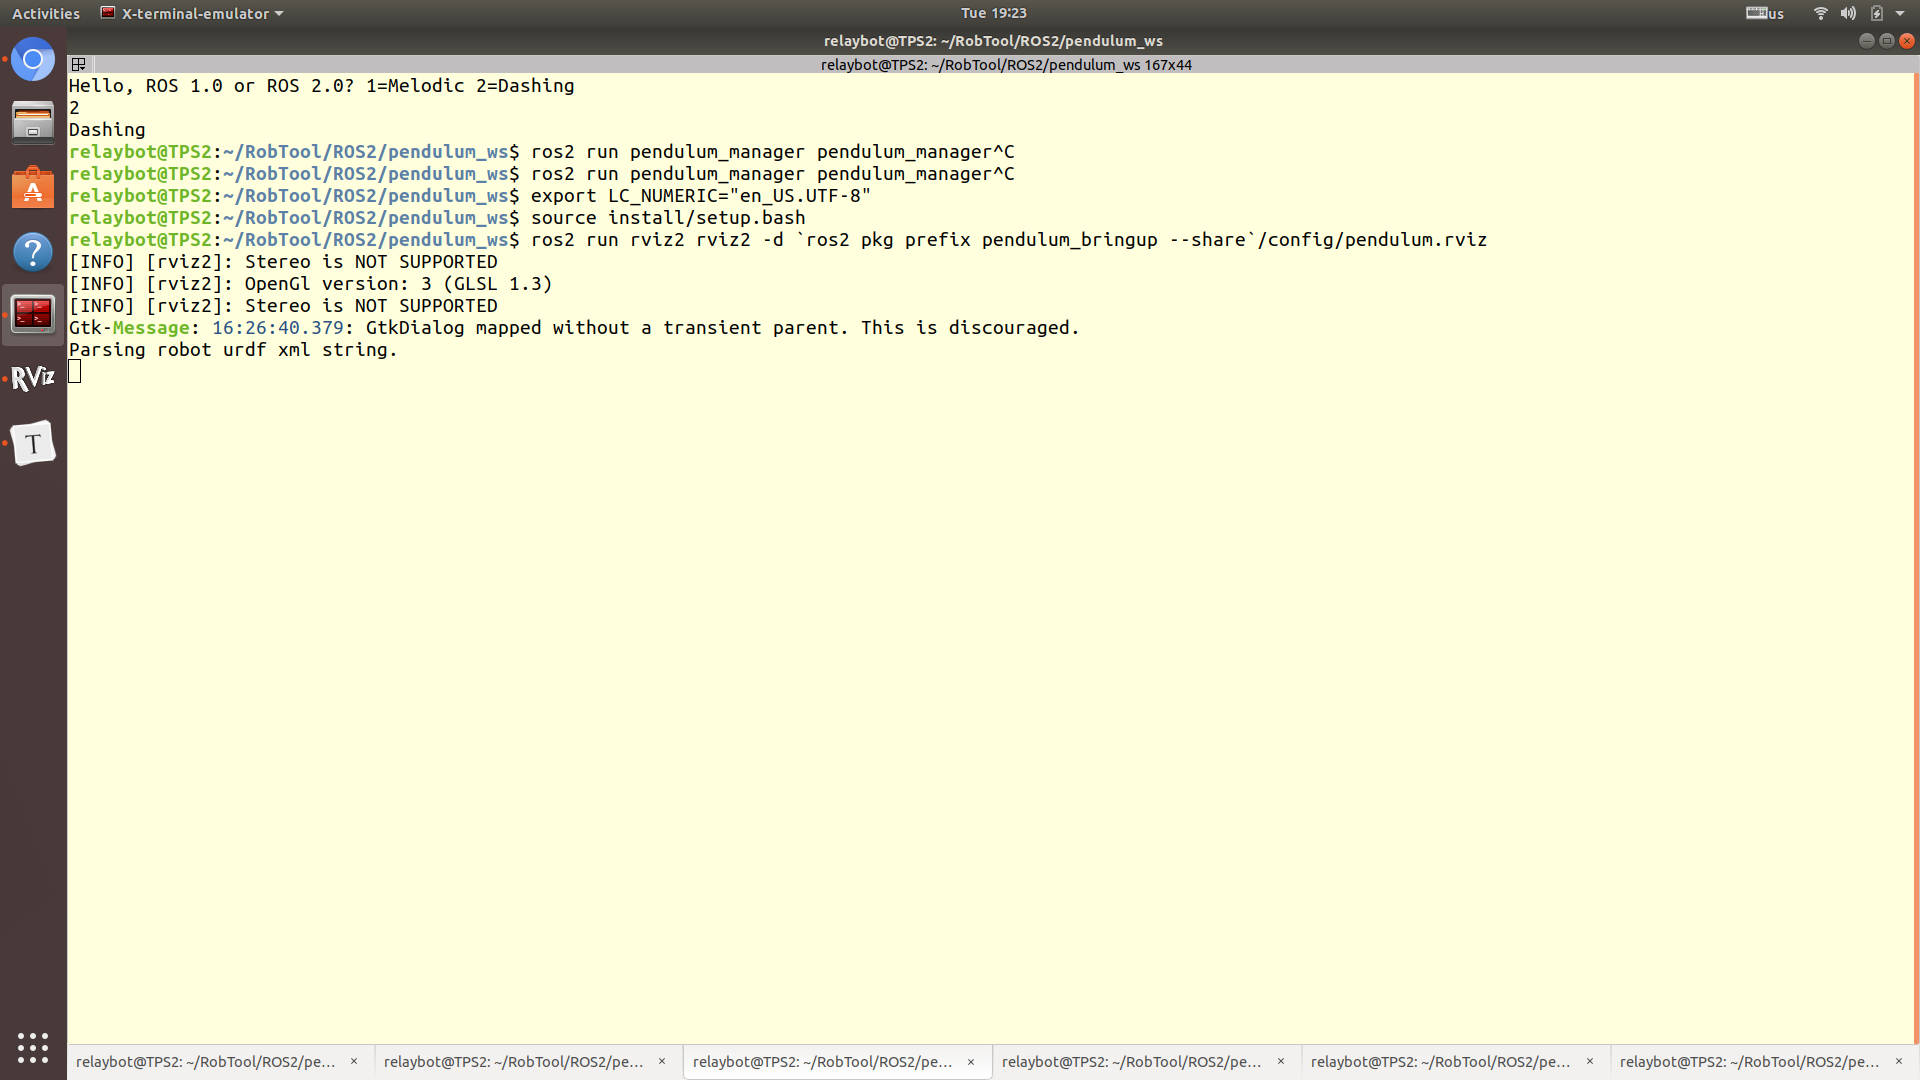The height and width of the screenshot is (1080, 1920).
Task: Open Chromium browser from the dock
Action: 33,61
